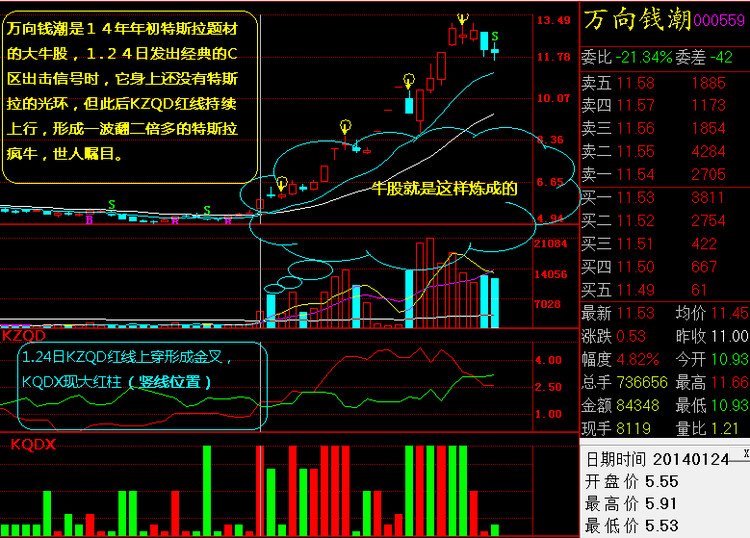Click 买五 volume 61
Screen dimensions: 750x538
point(699,290)
